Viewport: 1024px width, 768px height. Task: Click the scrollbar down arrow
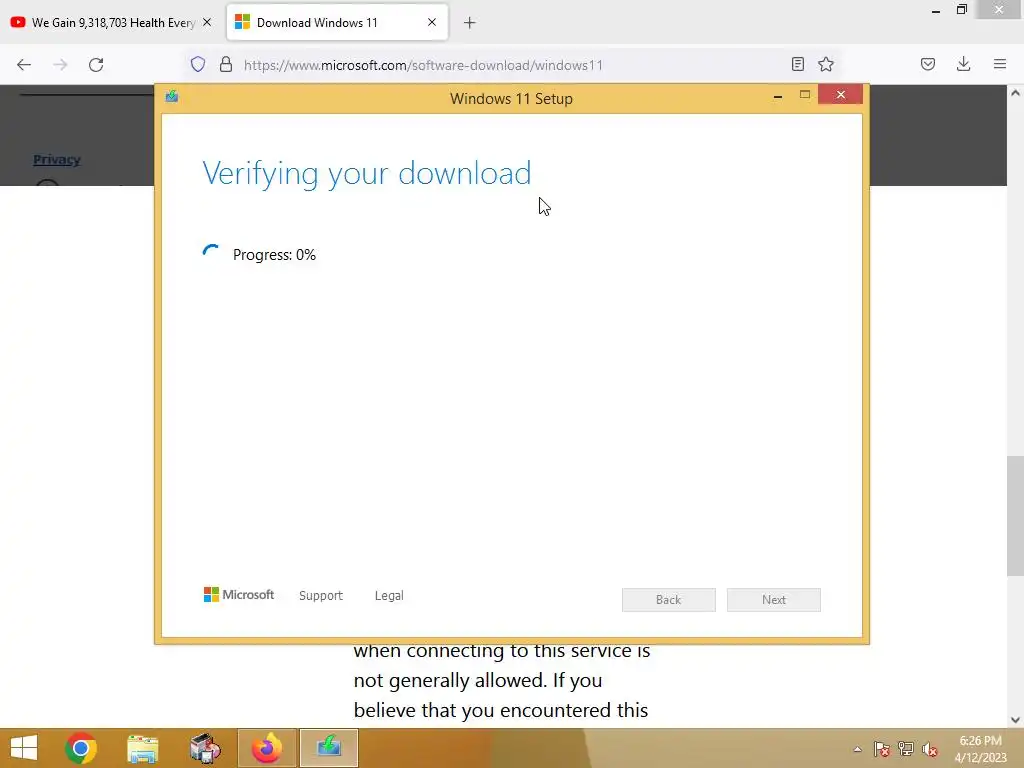click(x=1015, y=720)
